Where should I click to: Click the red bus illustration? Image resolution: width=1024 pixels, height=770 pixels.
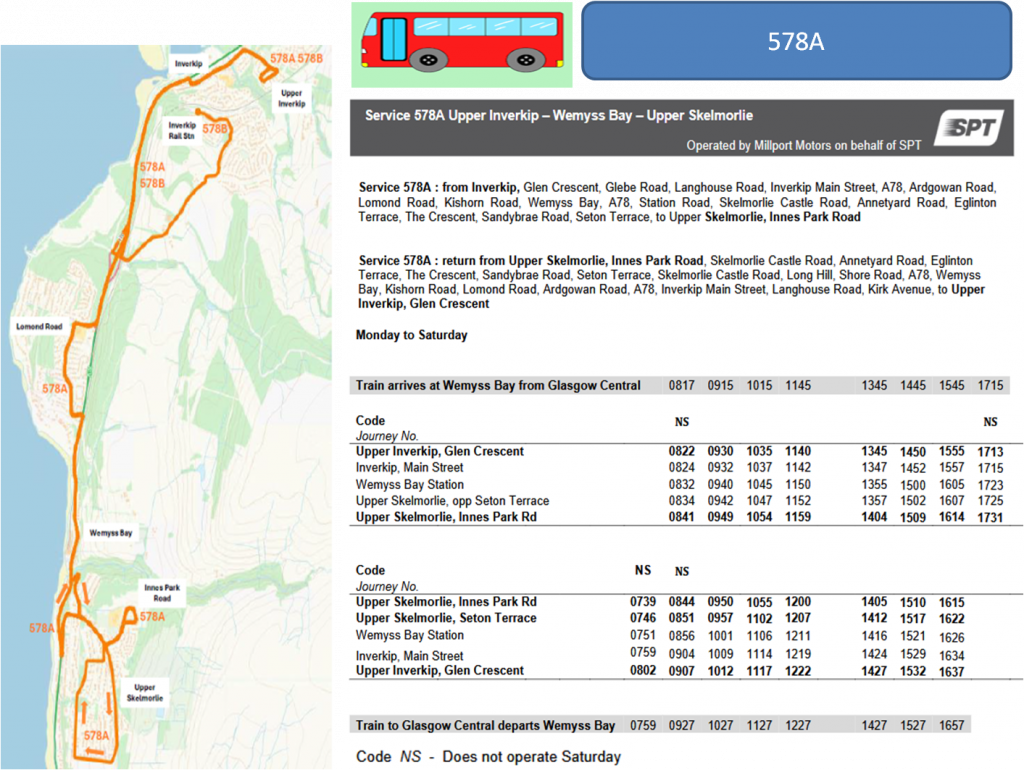[x=462, y=44]
